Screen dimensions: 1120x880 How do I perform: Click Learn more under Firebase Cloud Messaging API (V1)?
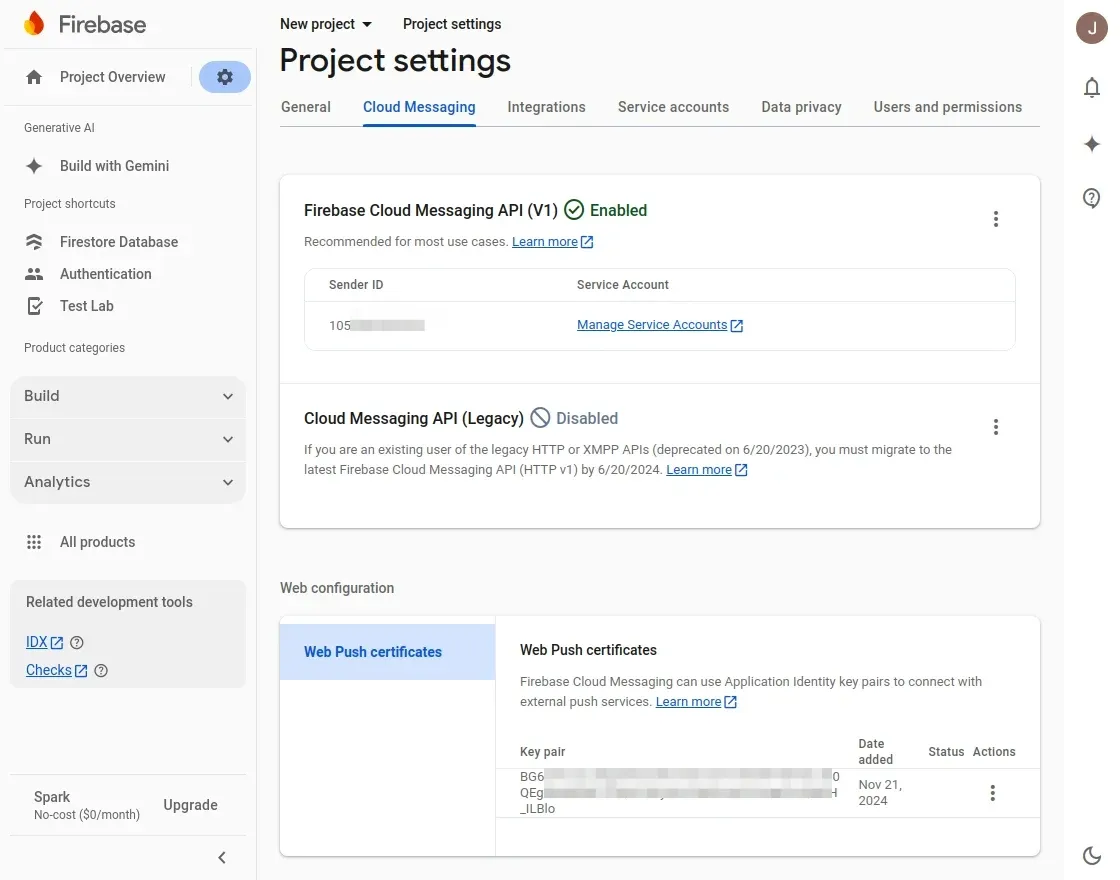(545, 241)
